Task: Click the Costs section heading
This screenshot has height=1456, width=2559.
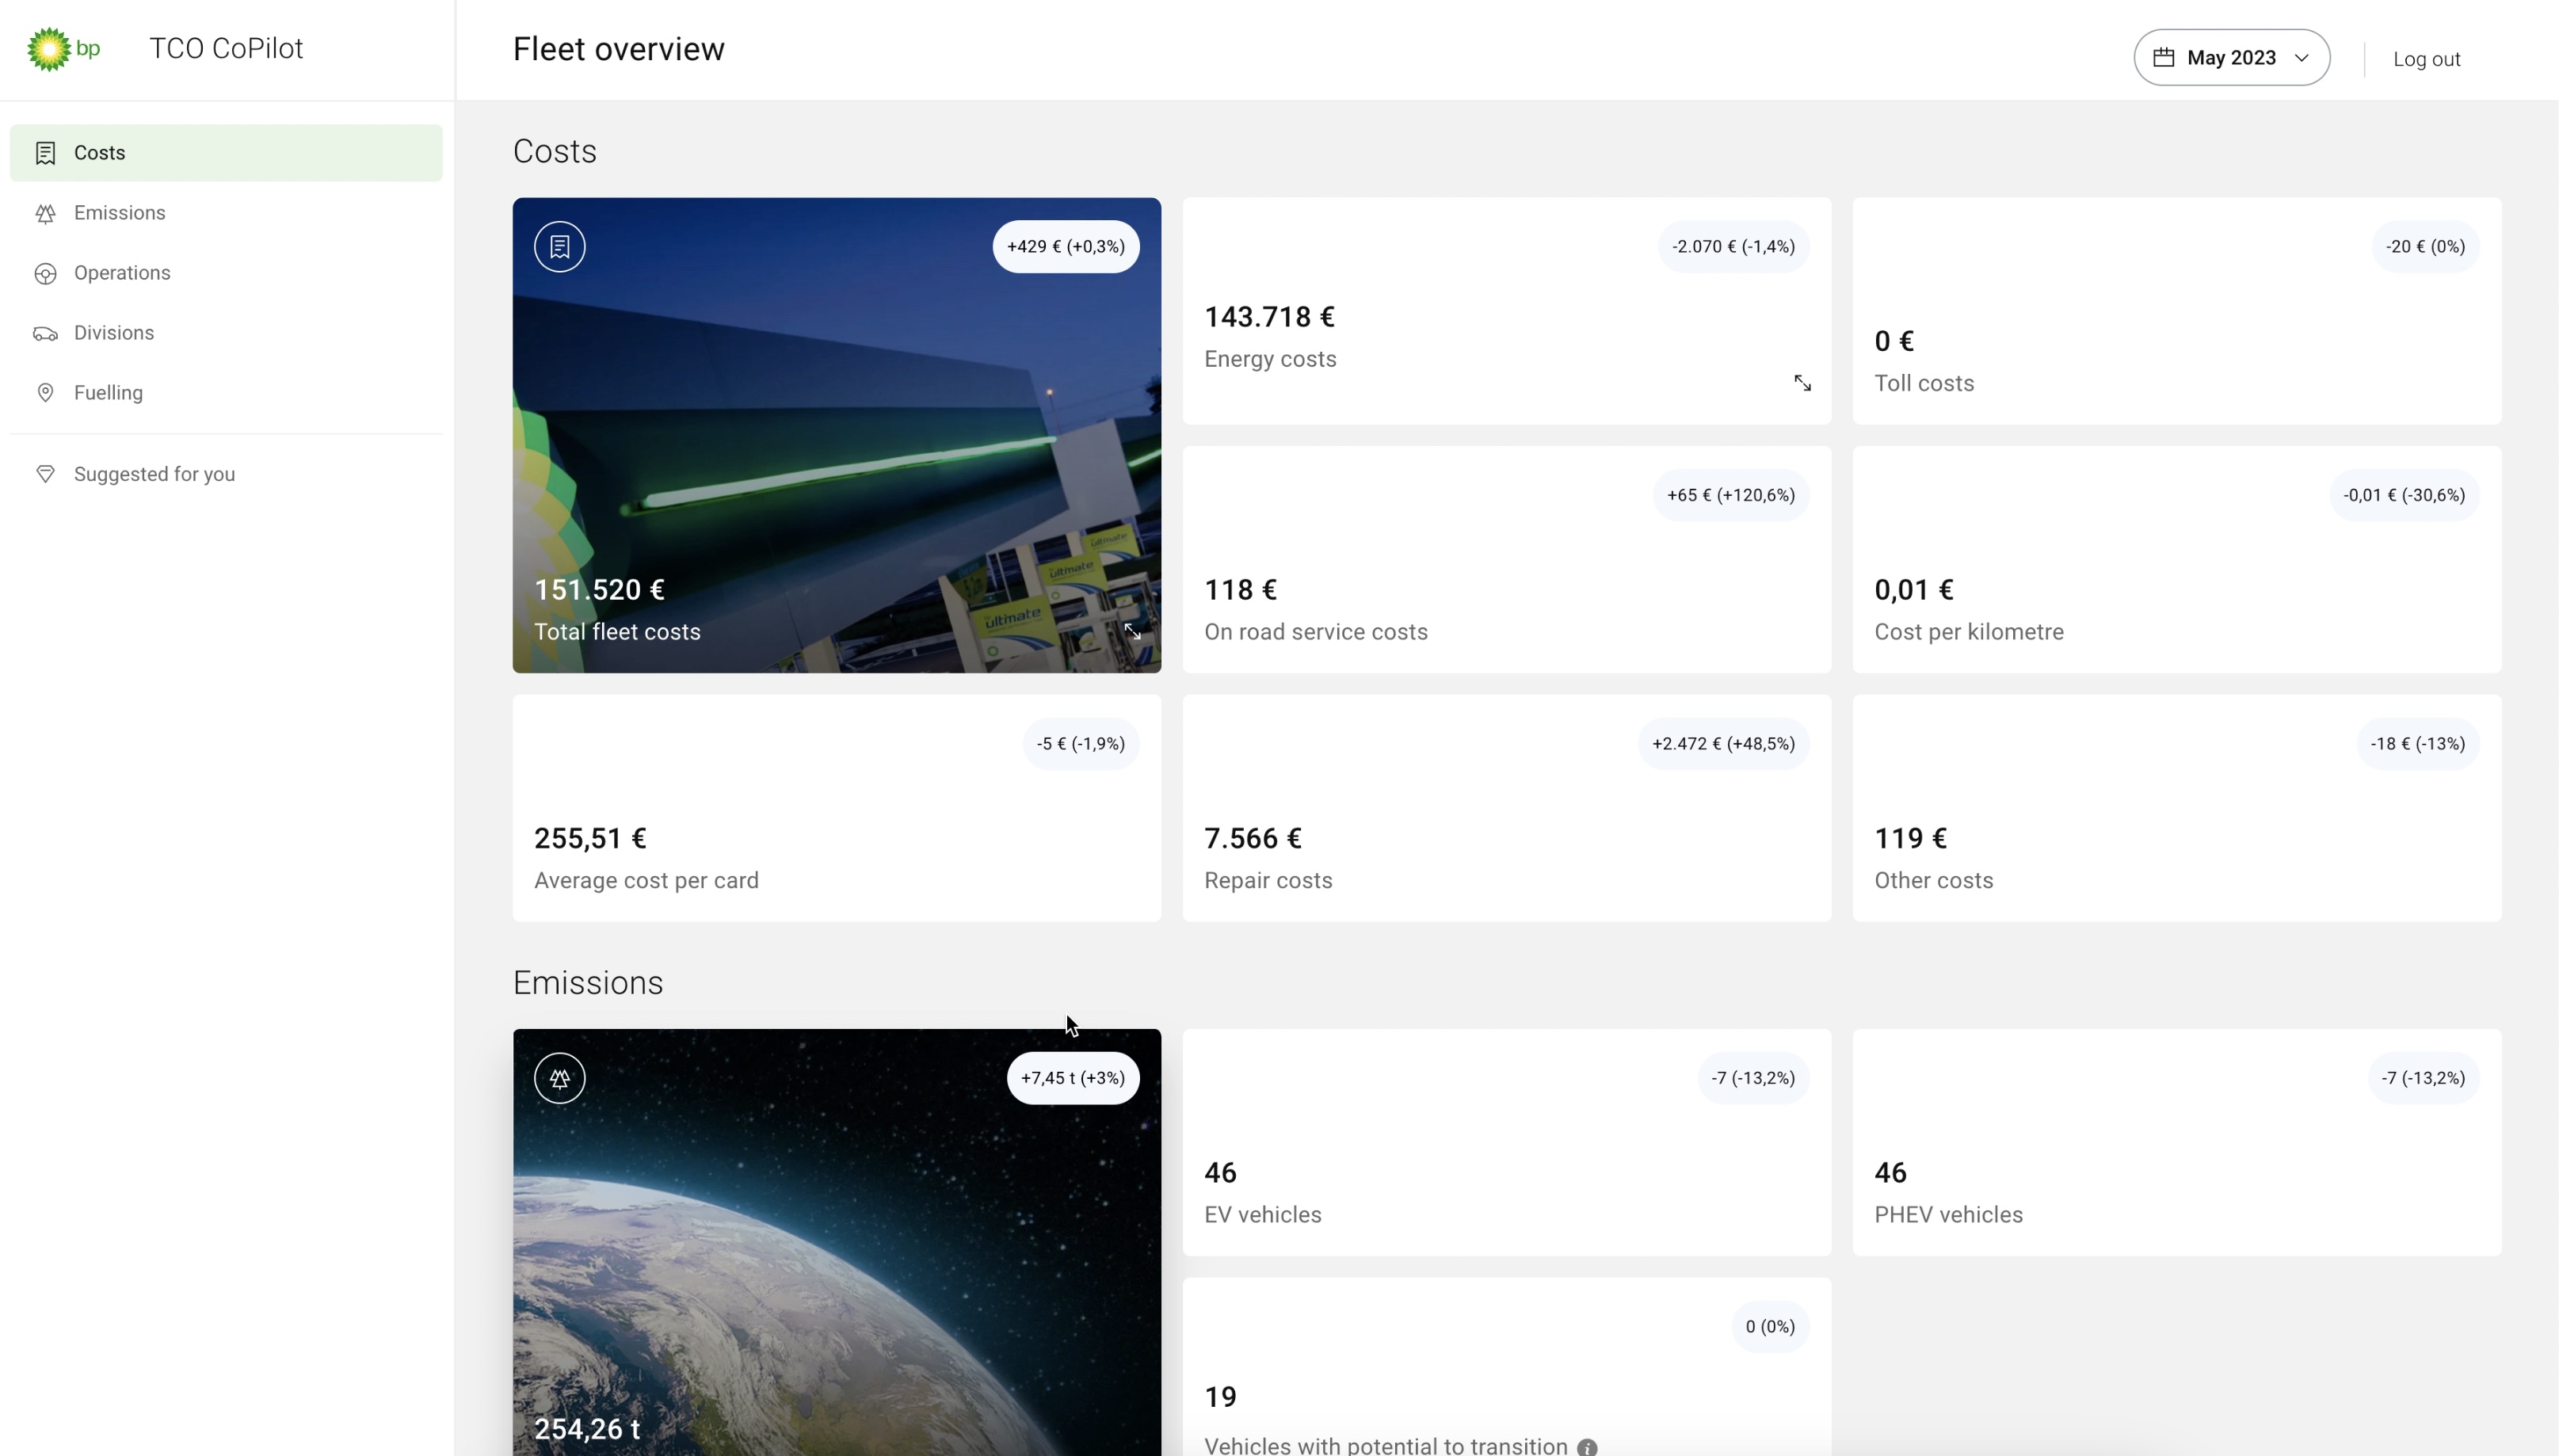Action: tap(555, 151)
